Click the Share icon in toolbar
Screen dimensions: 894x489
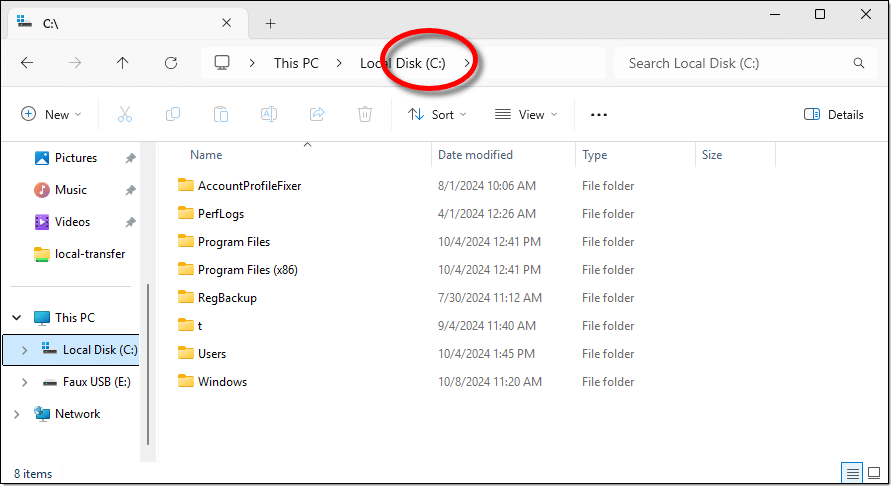click(318, 115)
